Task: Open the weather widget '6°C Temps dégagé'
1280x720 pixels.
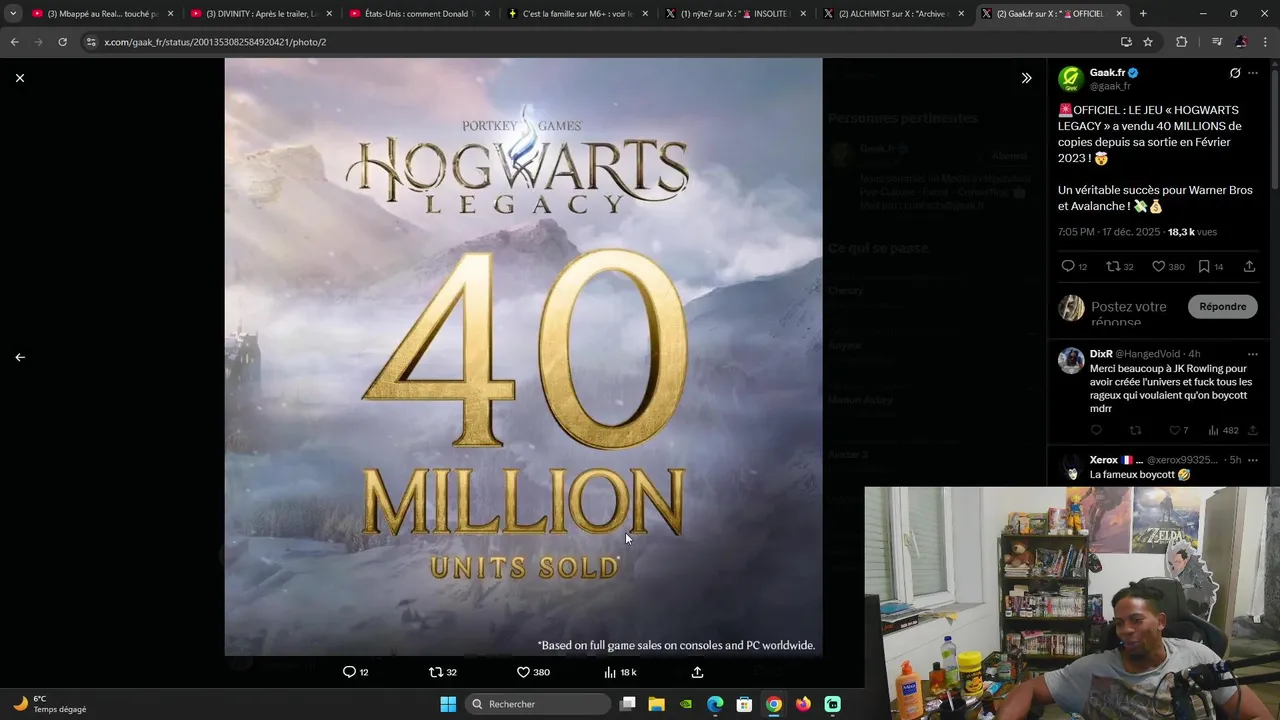Action: point(50,704)
